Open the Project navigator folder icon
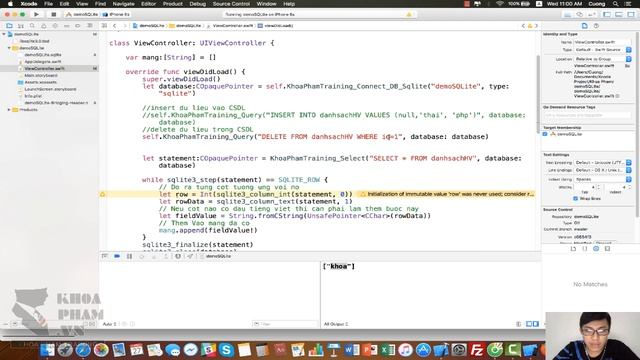Viewport: 640px width, 360px height. [x=9, y=26]
